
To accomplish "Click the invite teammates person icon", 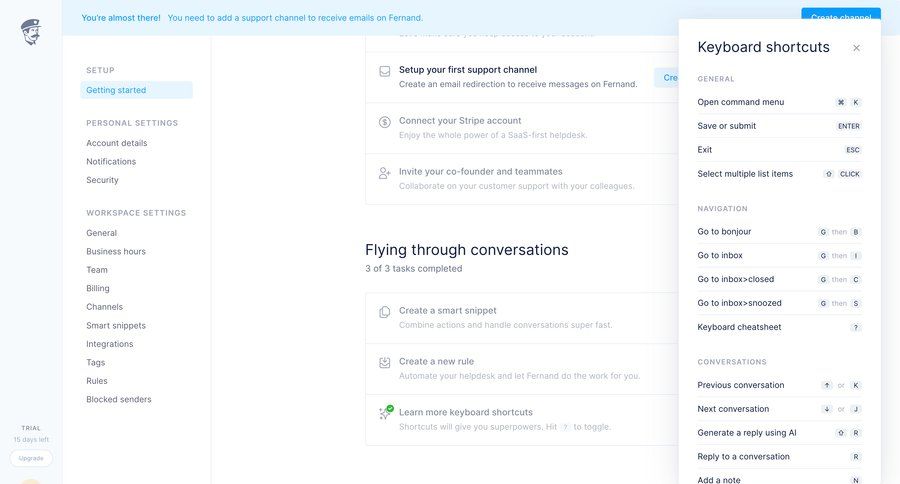I will coord(385,173).
